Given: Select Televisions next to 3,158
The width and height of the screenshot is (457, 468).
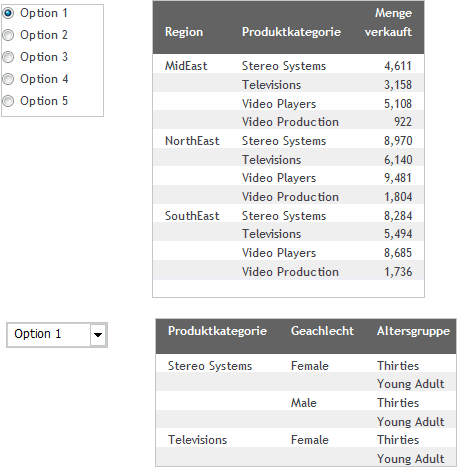Looking at the screenshot, I should (271, 85).
